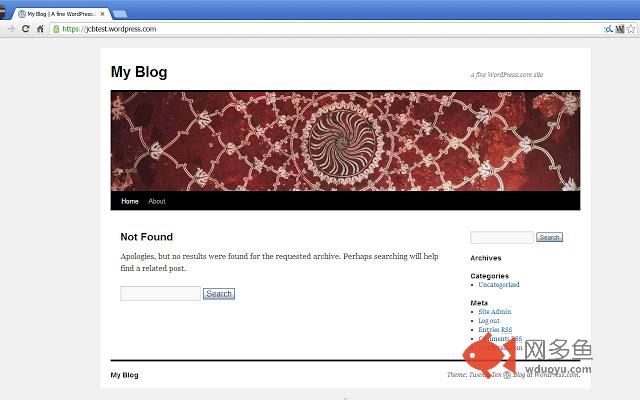Click the My Blog site title
This screenshot has width=640, height=400.
tap(139, 72)
